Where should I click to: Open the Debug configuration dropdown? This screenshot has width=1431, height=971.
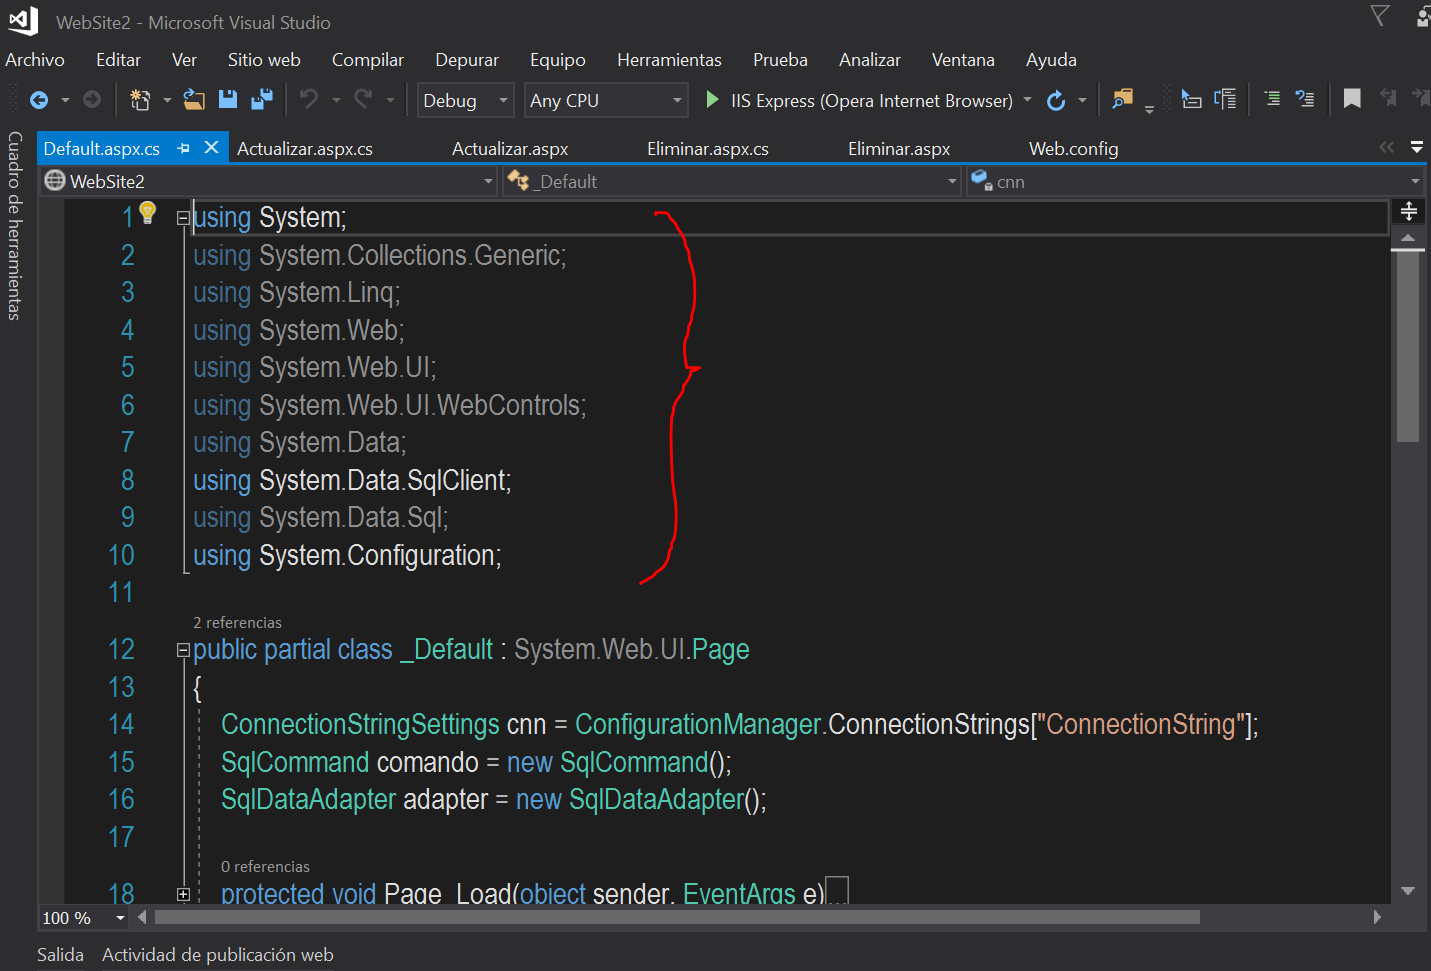tap(465, 100)
